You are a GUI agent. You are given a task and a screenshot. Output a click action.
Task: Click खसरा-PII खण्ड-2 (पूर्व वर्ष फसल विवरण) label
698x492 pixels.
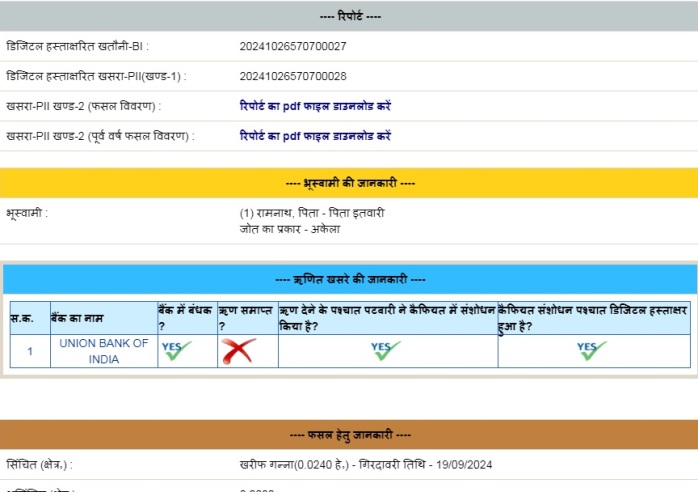pyautogui.click(x=100, y=136)
